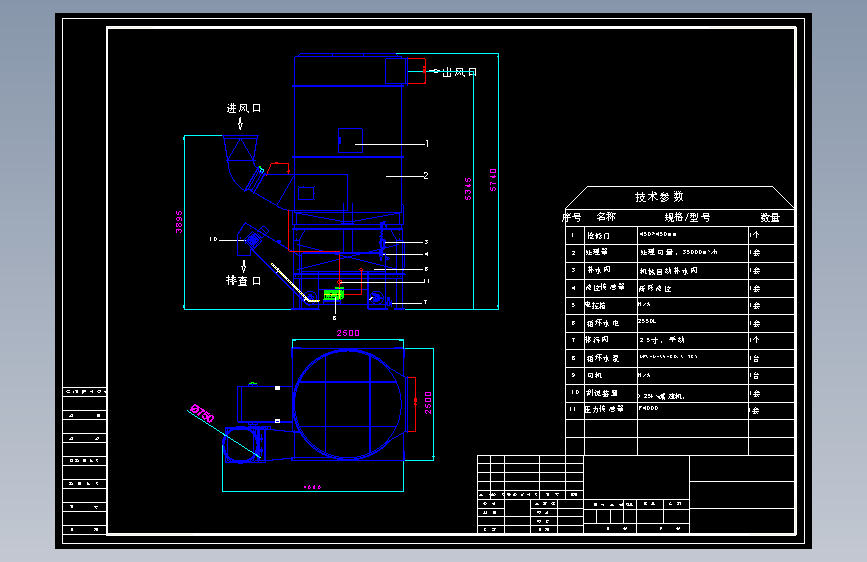Click the 电控箱 cell in row 5
867x562 pixels.
tap(611, 305)
